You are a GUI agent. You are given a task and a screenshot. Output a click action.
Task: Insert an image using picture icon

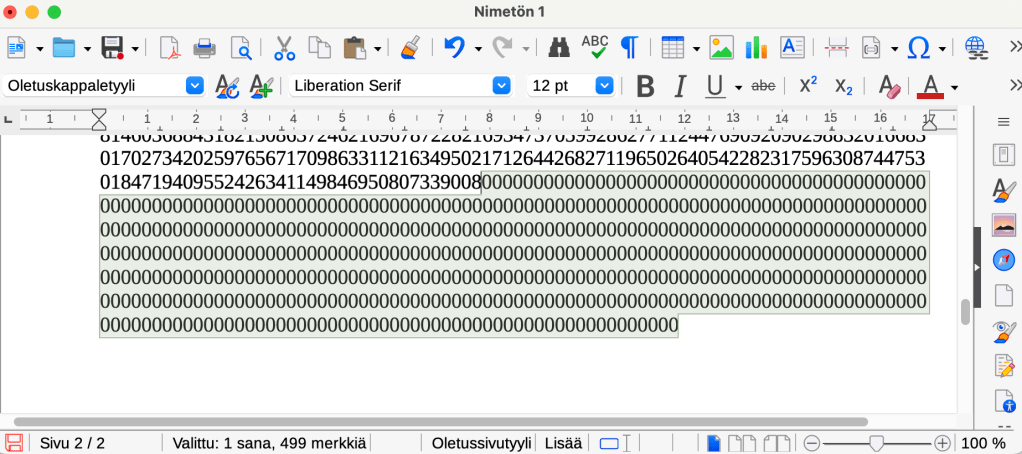[x=722, y=47]
